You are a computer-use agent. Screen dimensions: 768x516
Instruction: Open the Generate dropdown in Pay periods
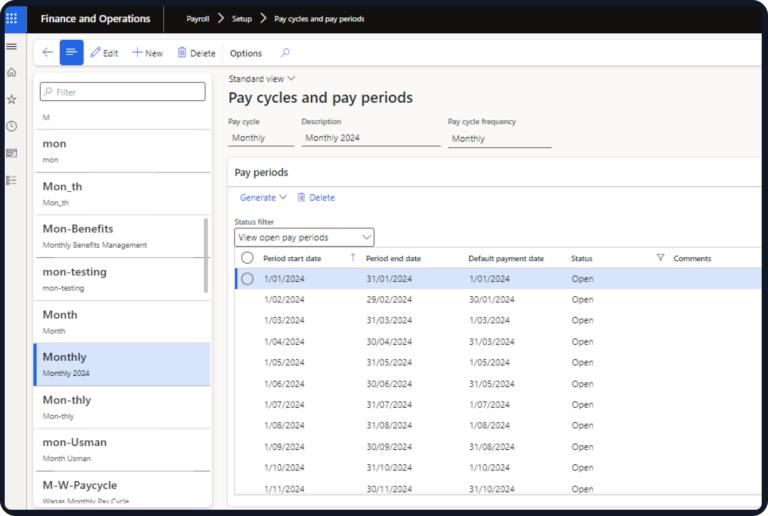click(x=263, y=197)
